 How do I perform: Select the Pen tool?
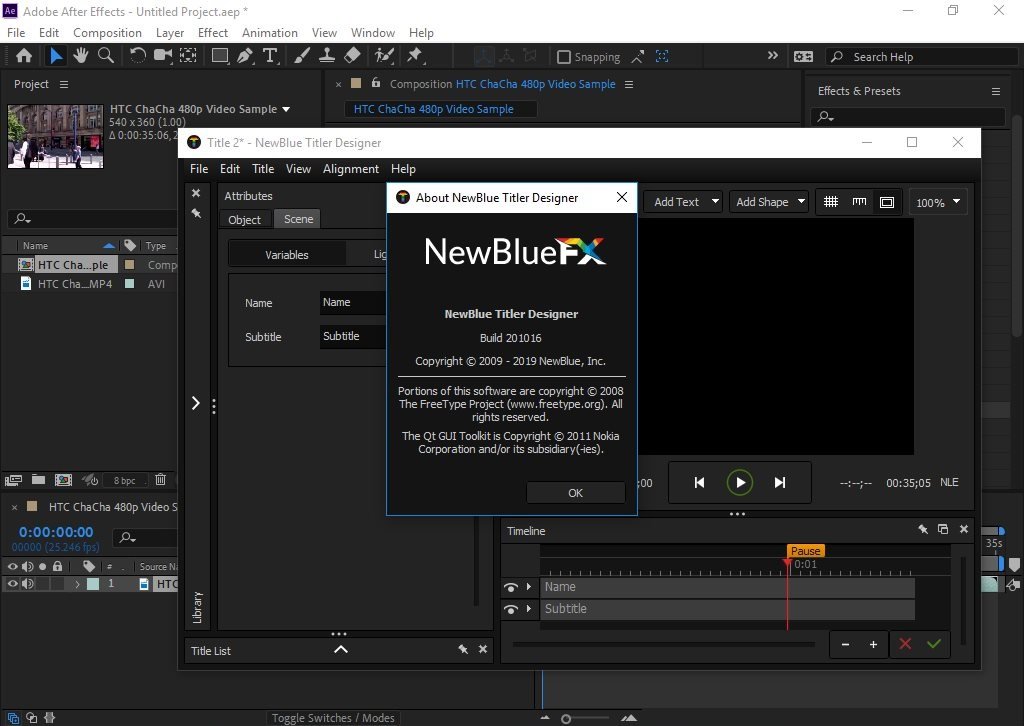coord(245,56)
